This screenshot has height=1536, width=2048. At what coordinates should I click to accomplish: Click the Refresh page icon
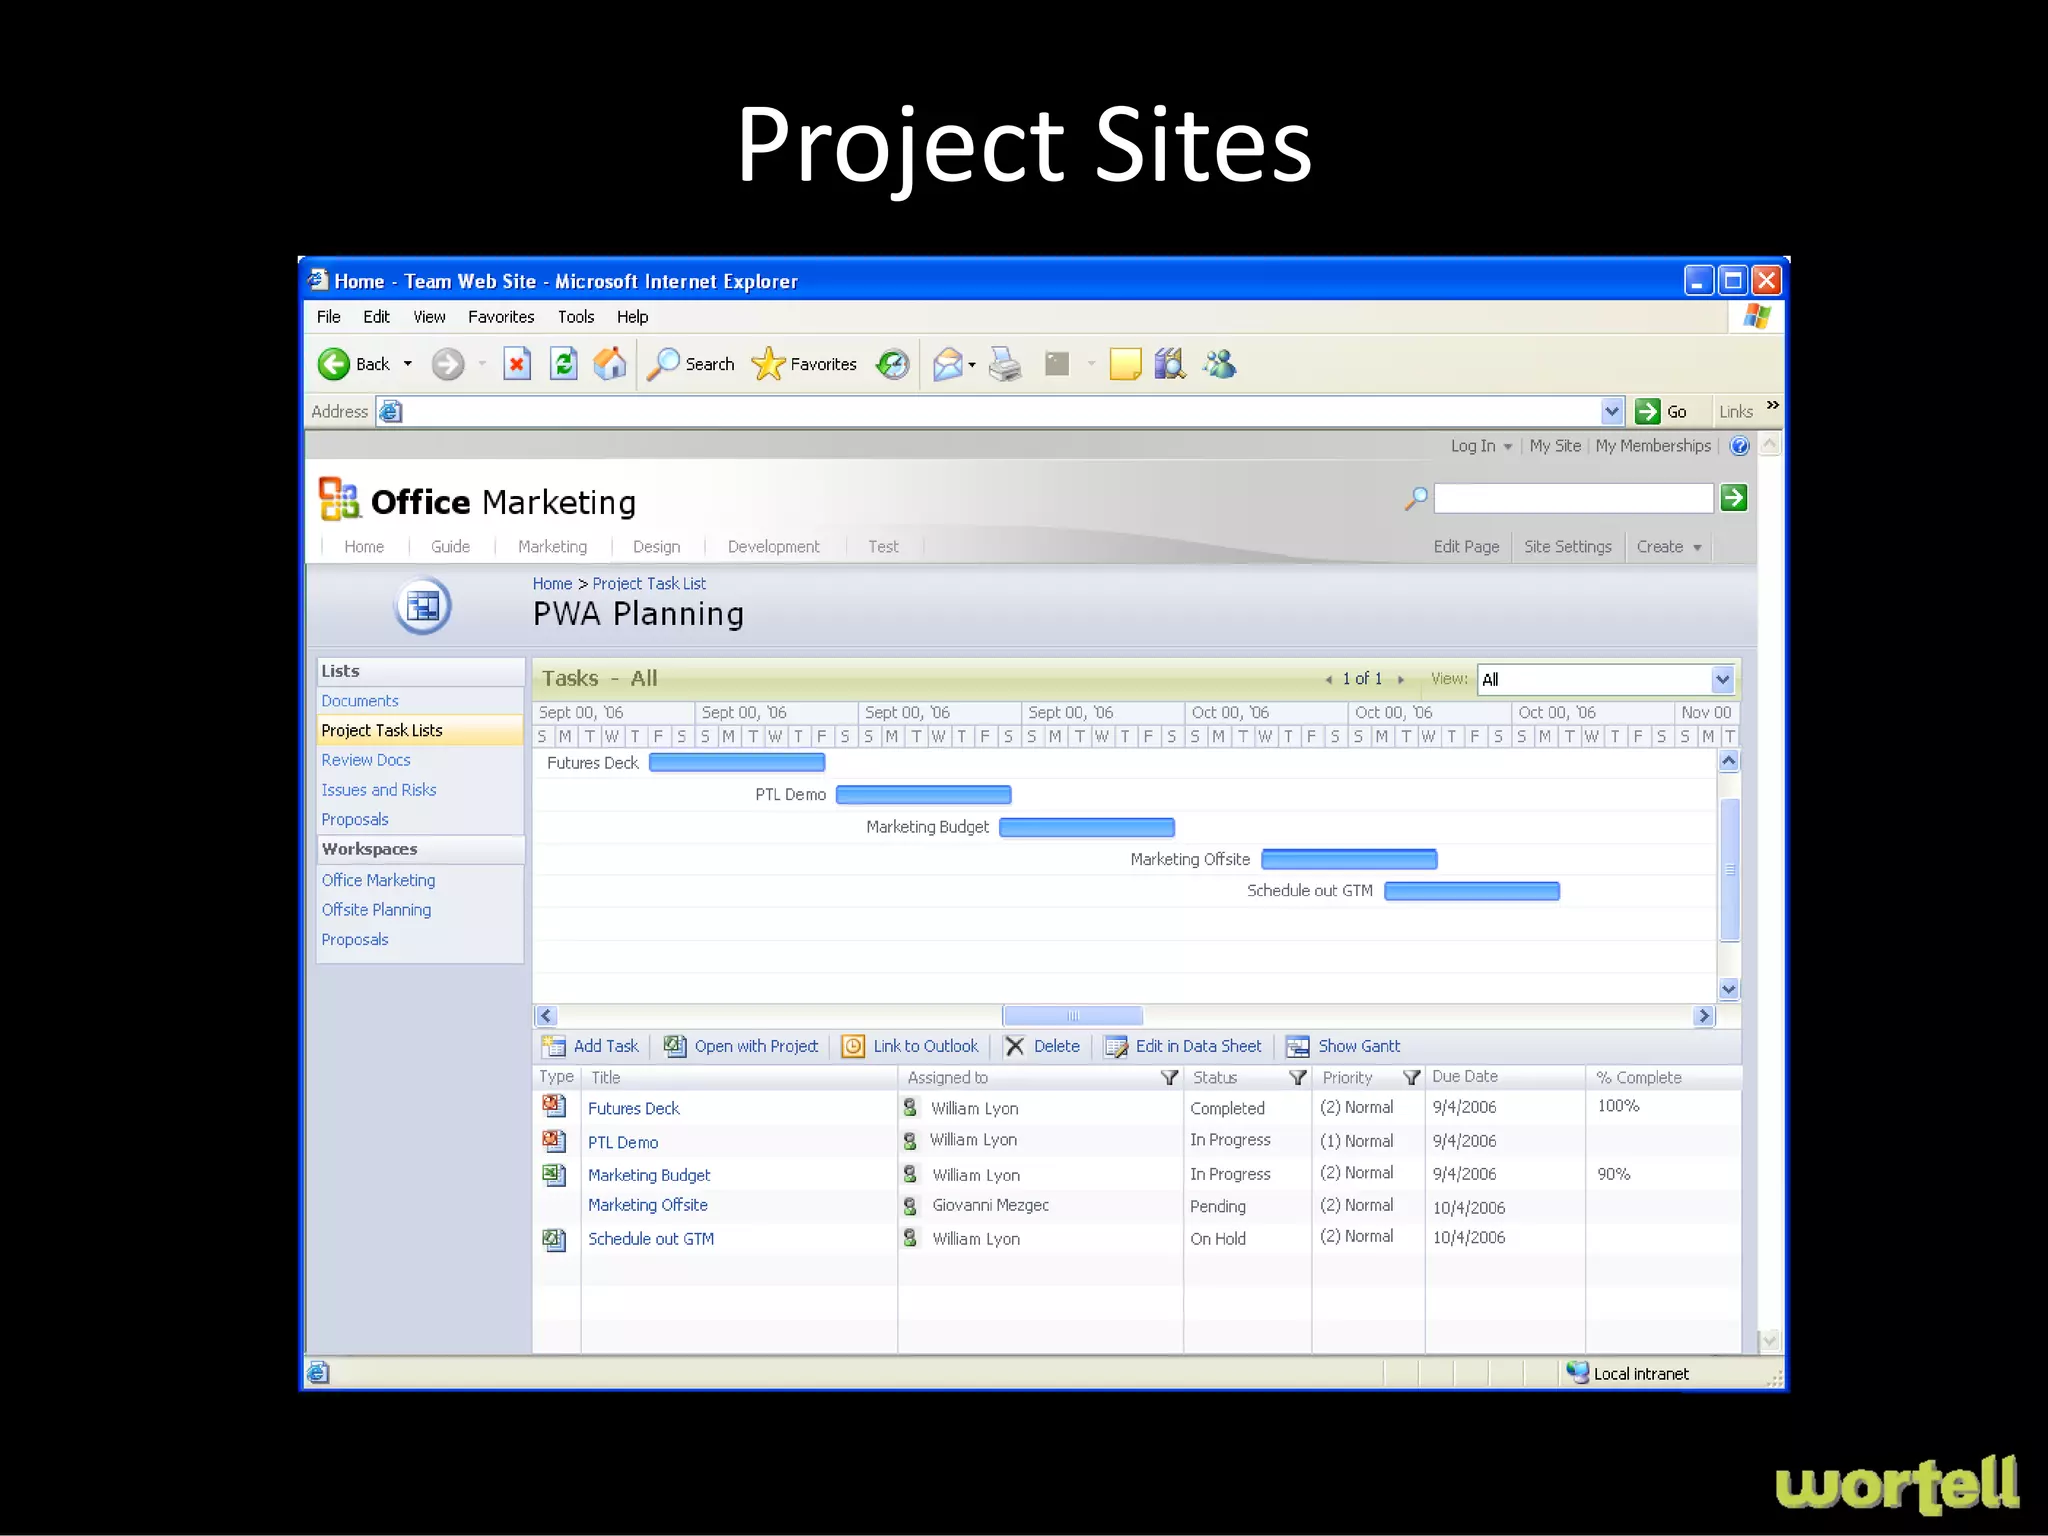pos(563,364)
